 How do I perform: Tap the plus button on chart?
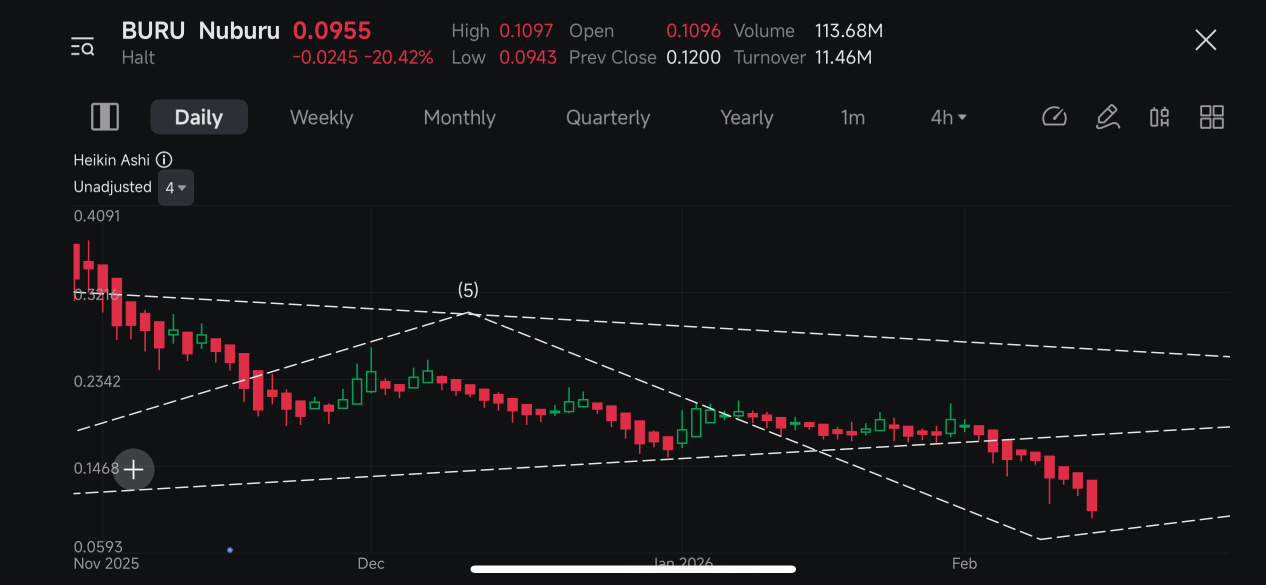pos(133,469)
